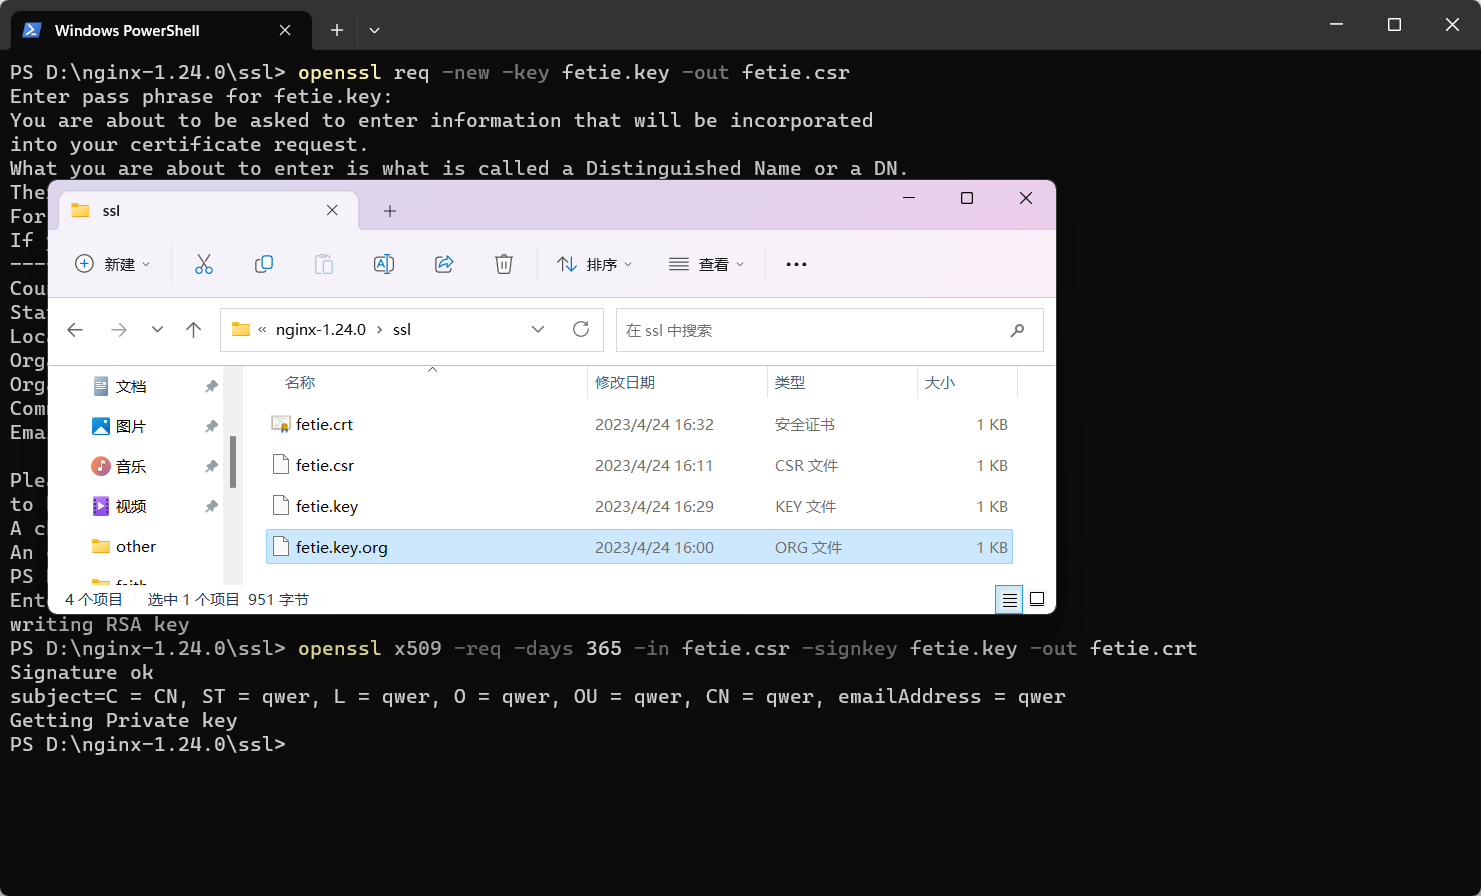Viewport: 1481px width, 896px height.
Task: Click the Rename icon in Explorer toolbar
Action: [384, 264]
